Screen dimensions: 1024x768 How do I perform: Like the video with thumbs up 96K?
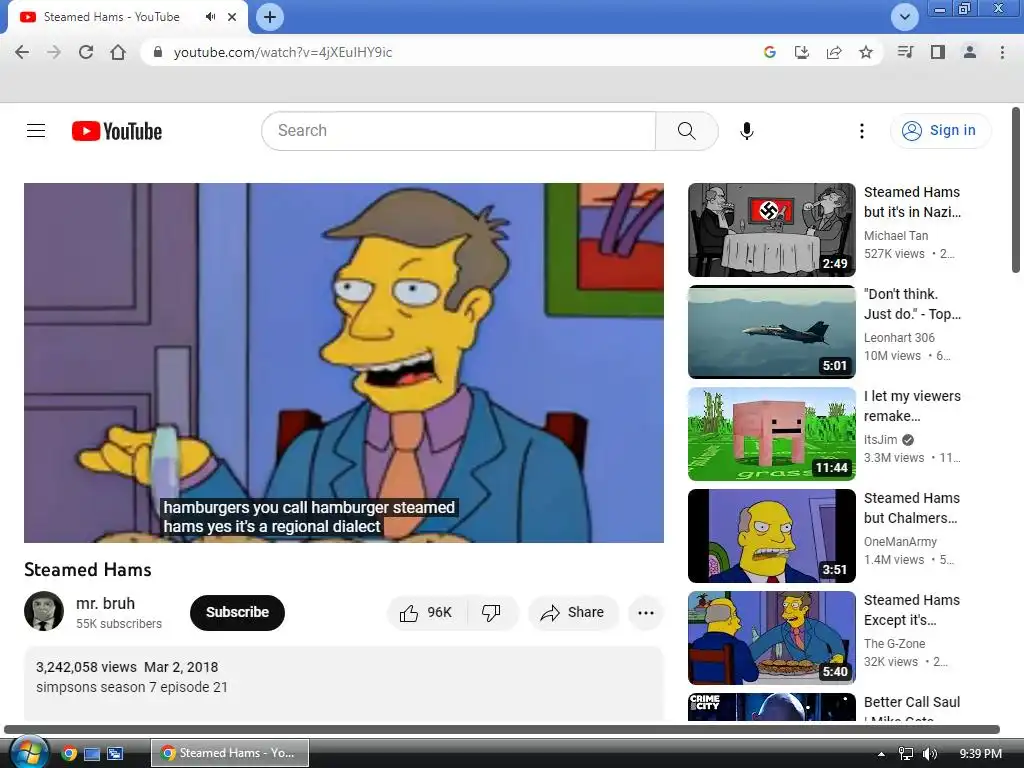tap(427, 613)
